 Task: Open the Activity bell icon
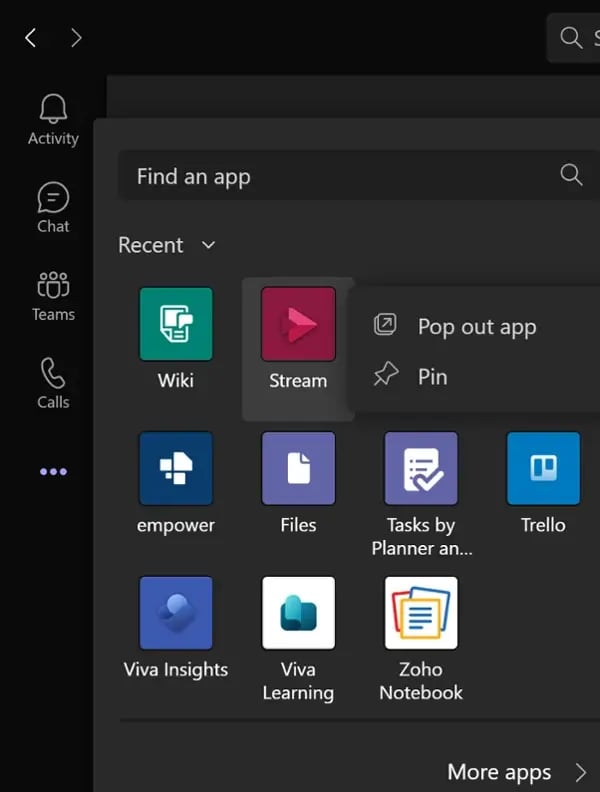point(53,108)
